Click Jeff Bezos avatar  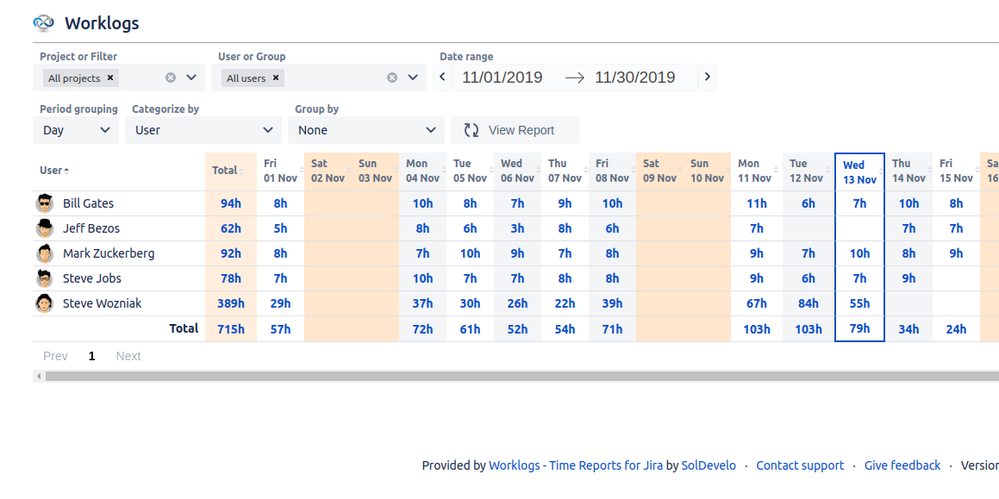(x=43, y=228)
